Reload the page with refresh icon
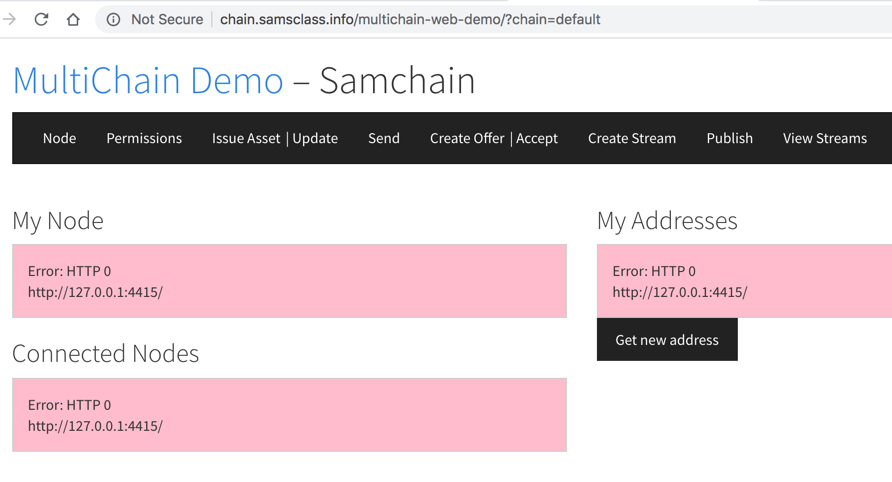The height and width of the screenshot is (482, 892). coord(41,19)
